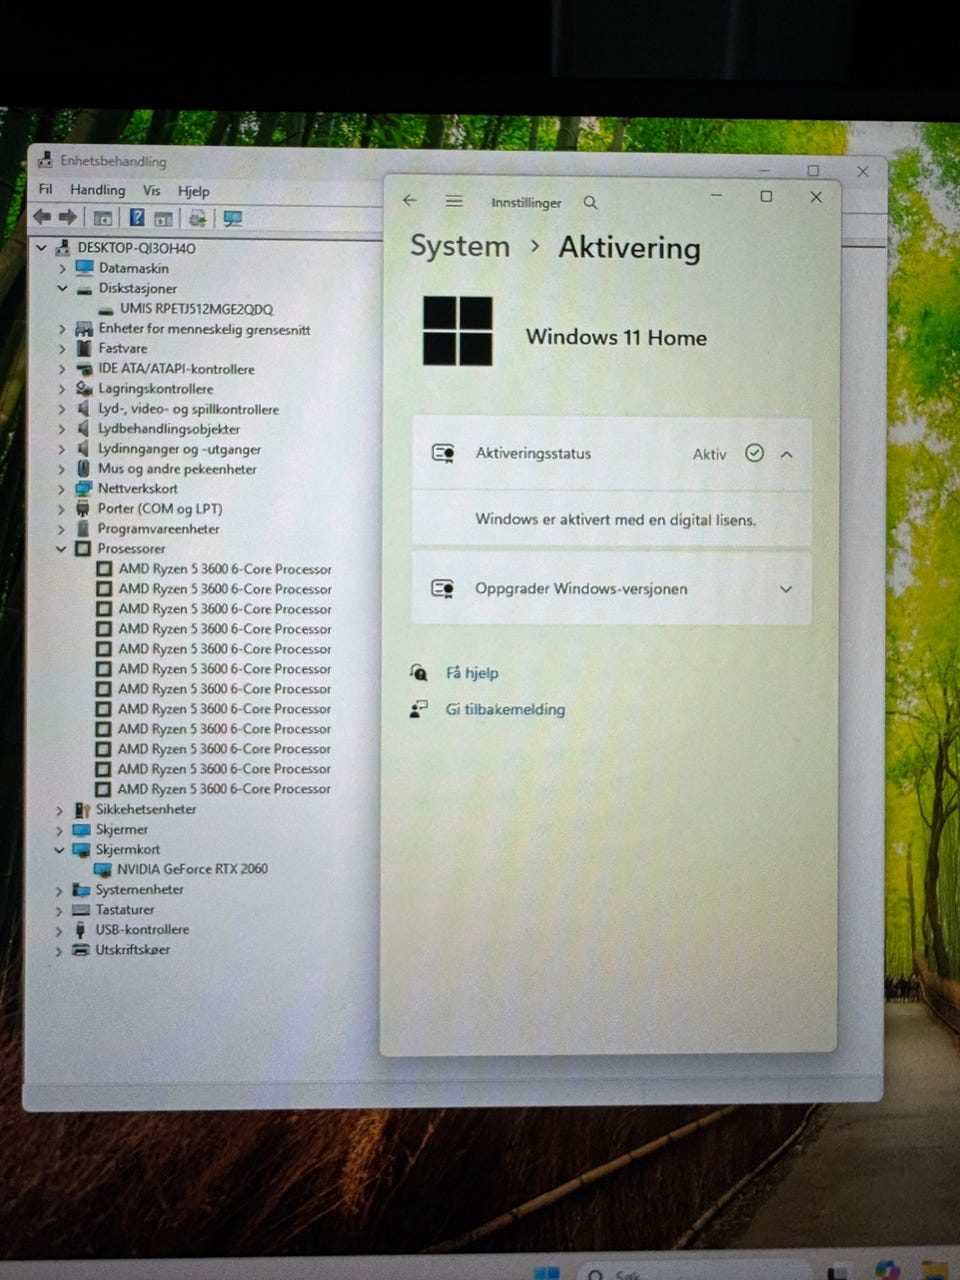Click the Aktiv status label
Image resolution: width=960 pixels, height=1280 pixels.
(x=710, y=455)
